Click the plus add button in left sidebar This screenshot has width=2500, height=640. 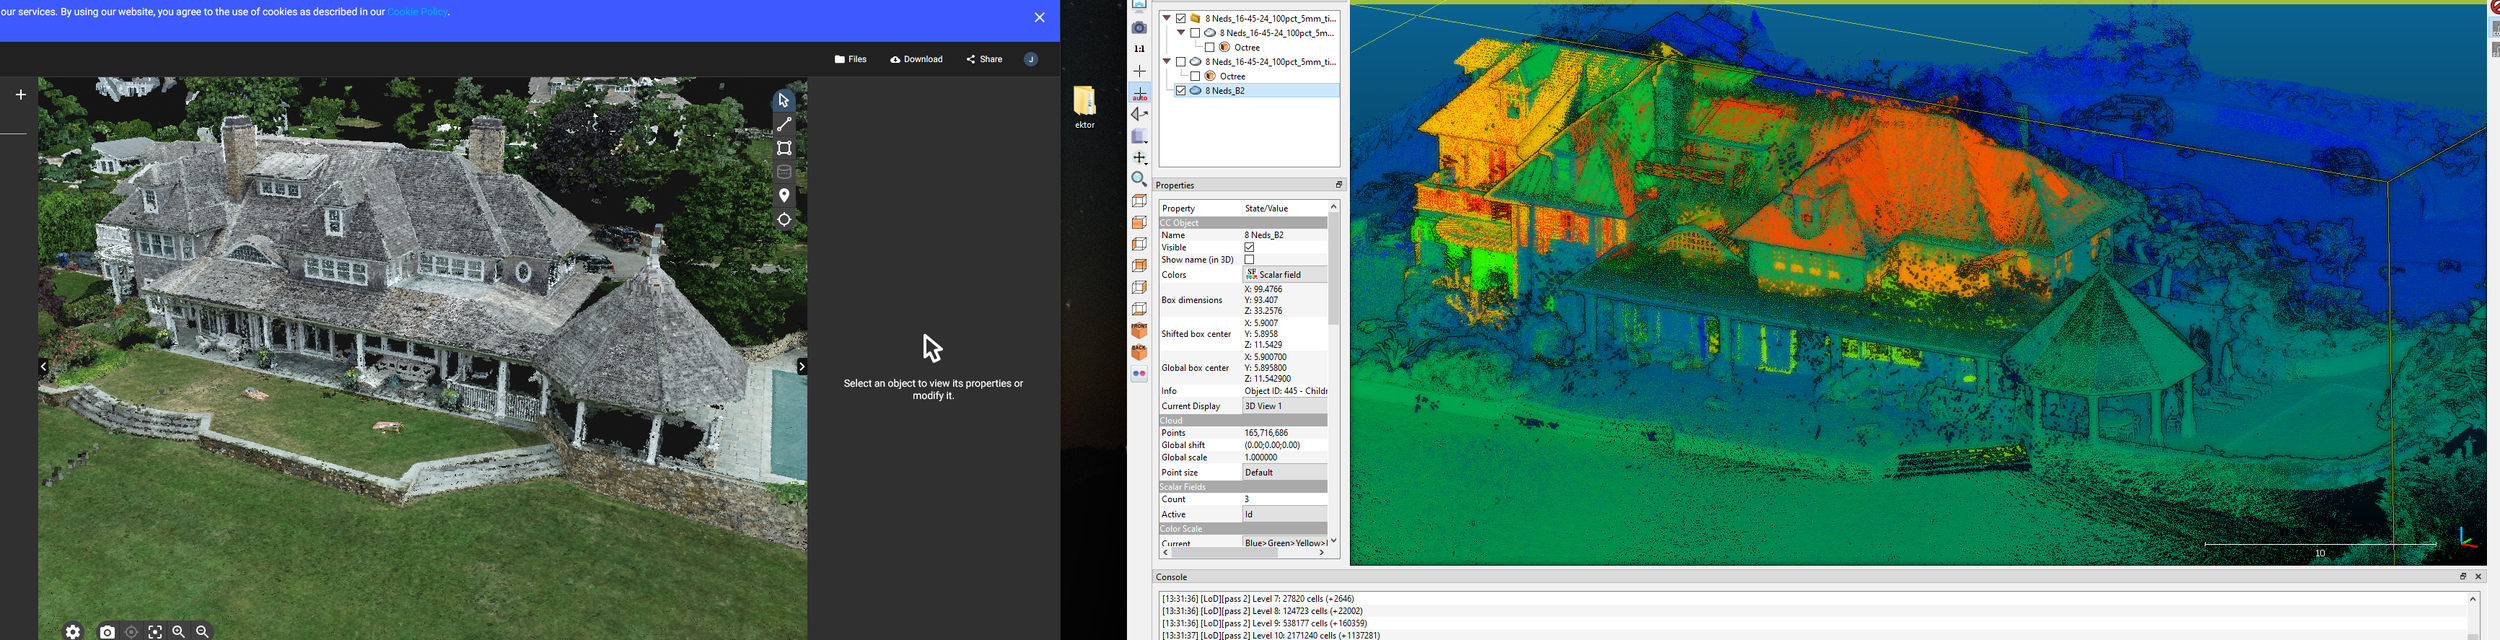coord(21,95)
